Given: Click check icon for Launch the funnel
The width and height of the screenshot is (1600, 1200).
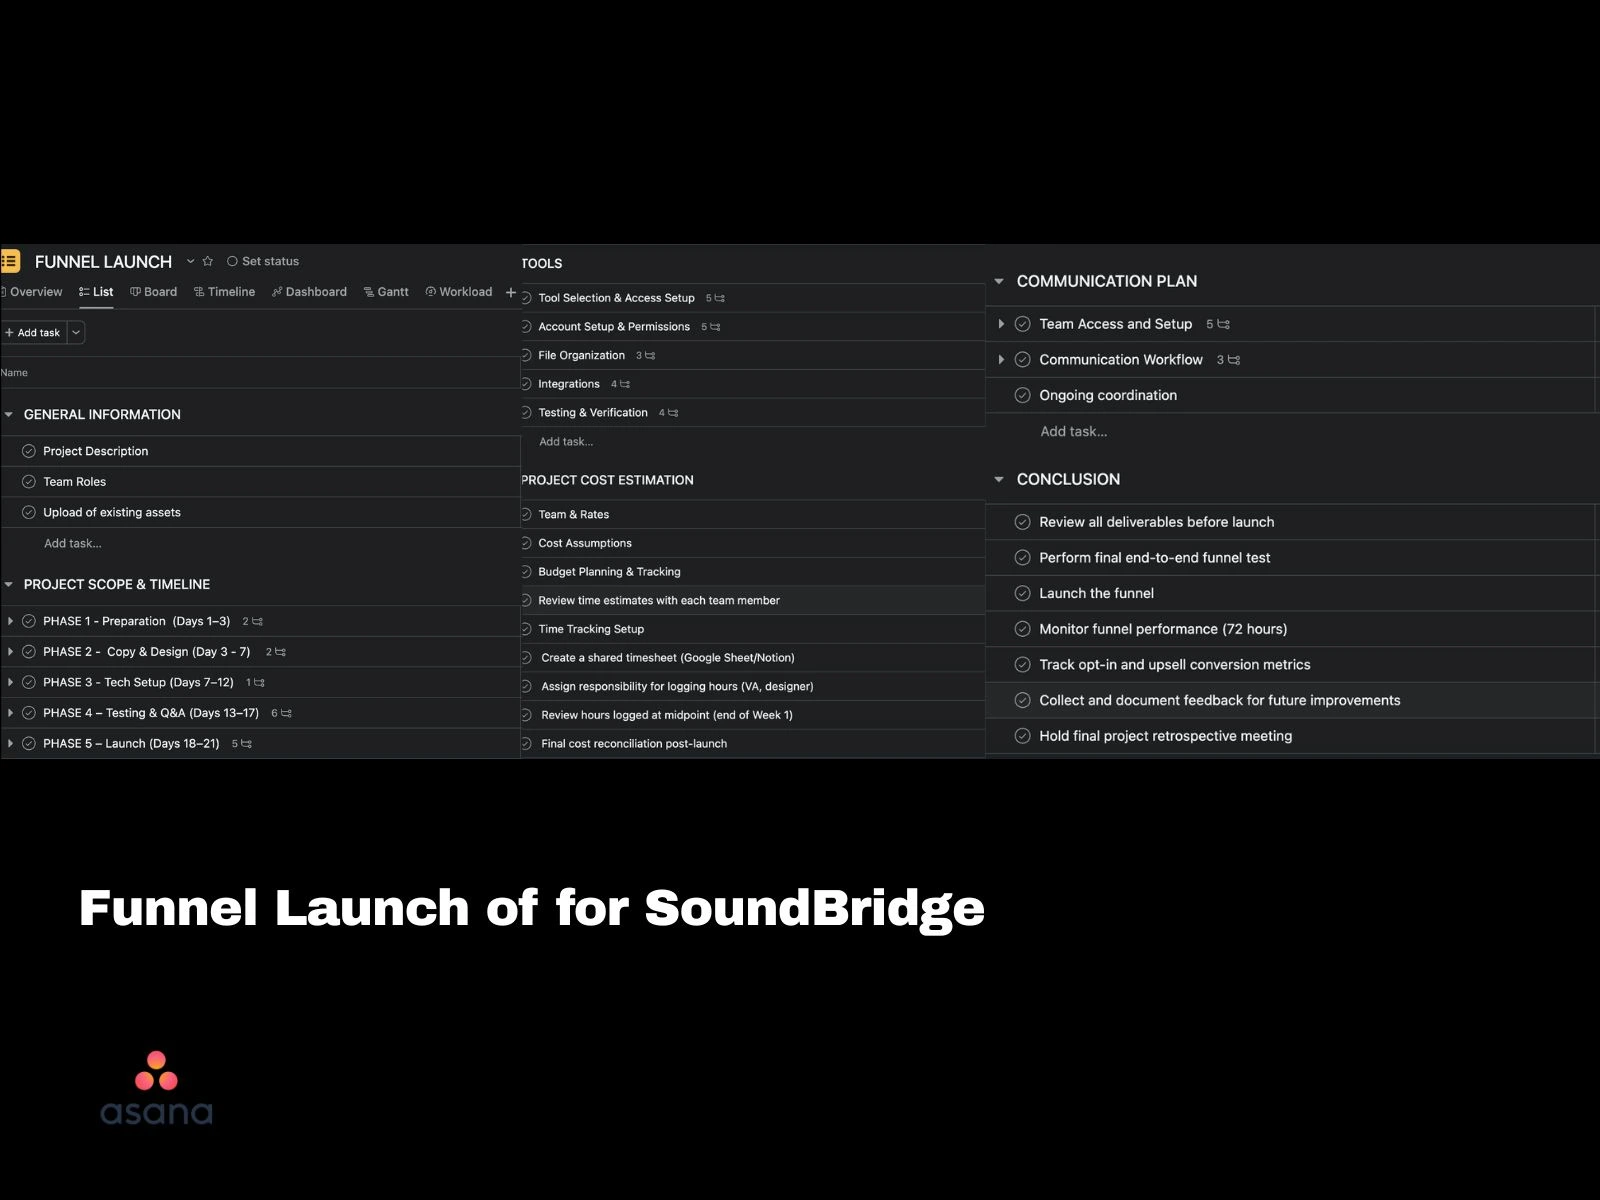Looking at the screenshot, I should pos(1022,593).
